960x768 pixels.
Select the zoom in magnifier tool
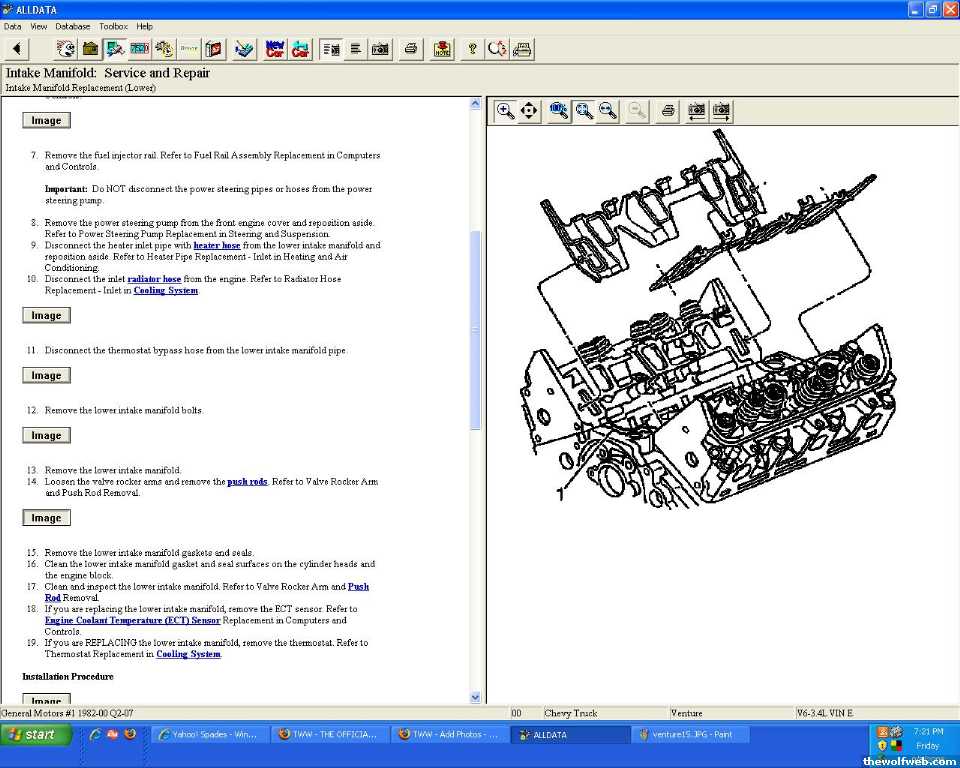pos(506,111)
